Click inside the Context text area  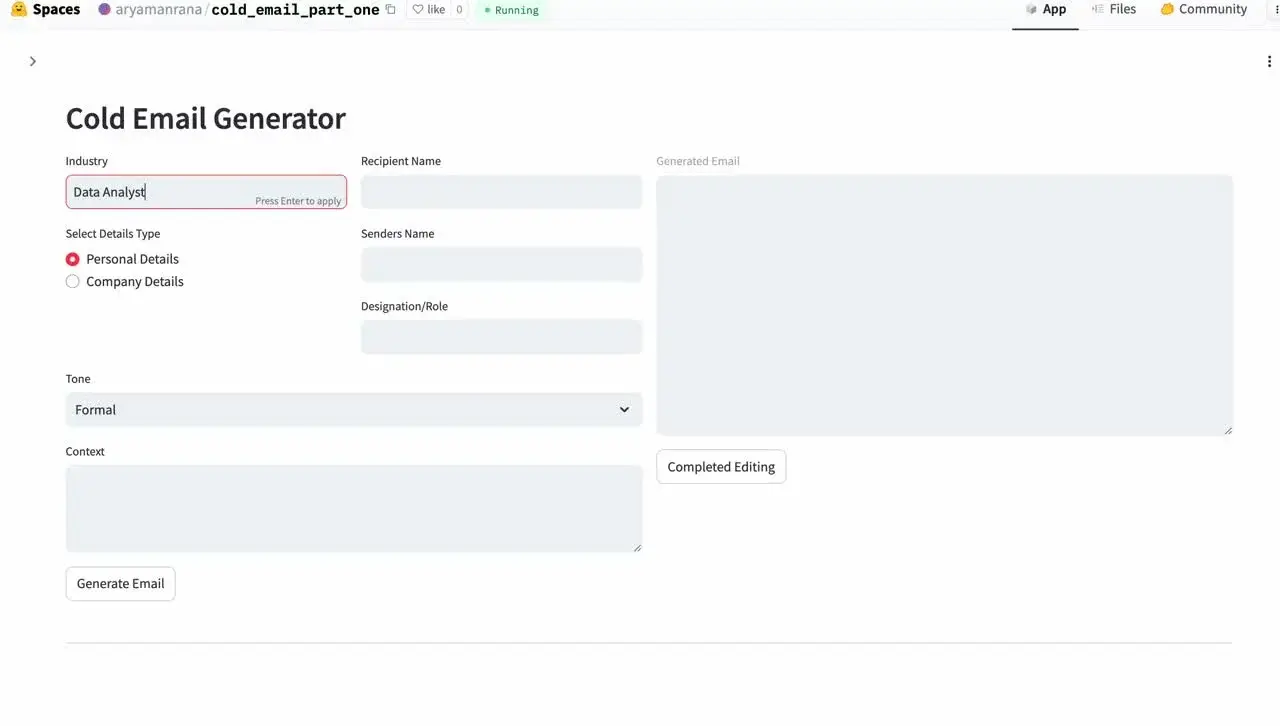[354, 508]
